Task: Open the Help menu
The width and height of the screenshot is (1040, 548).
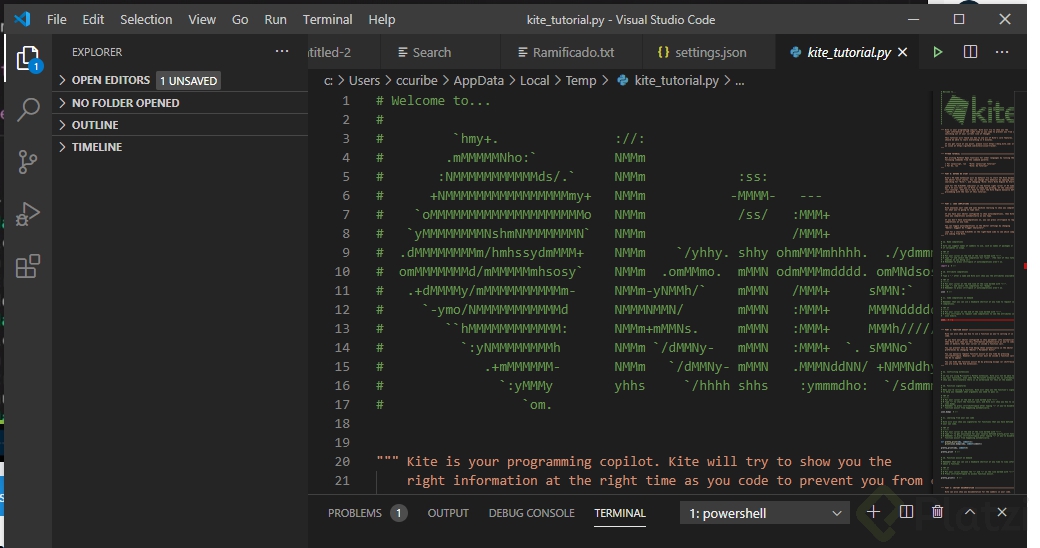Action: click(381, 19)
